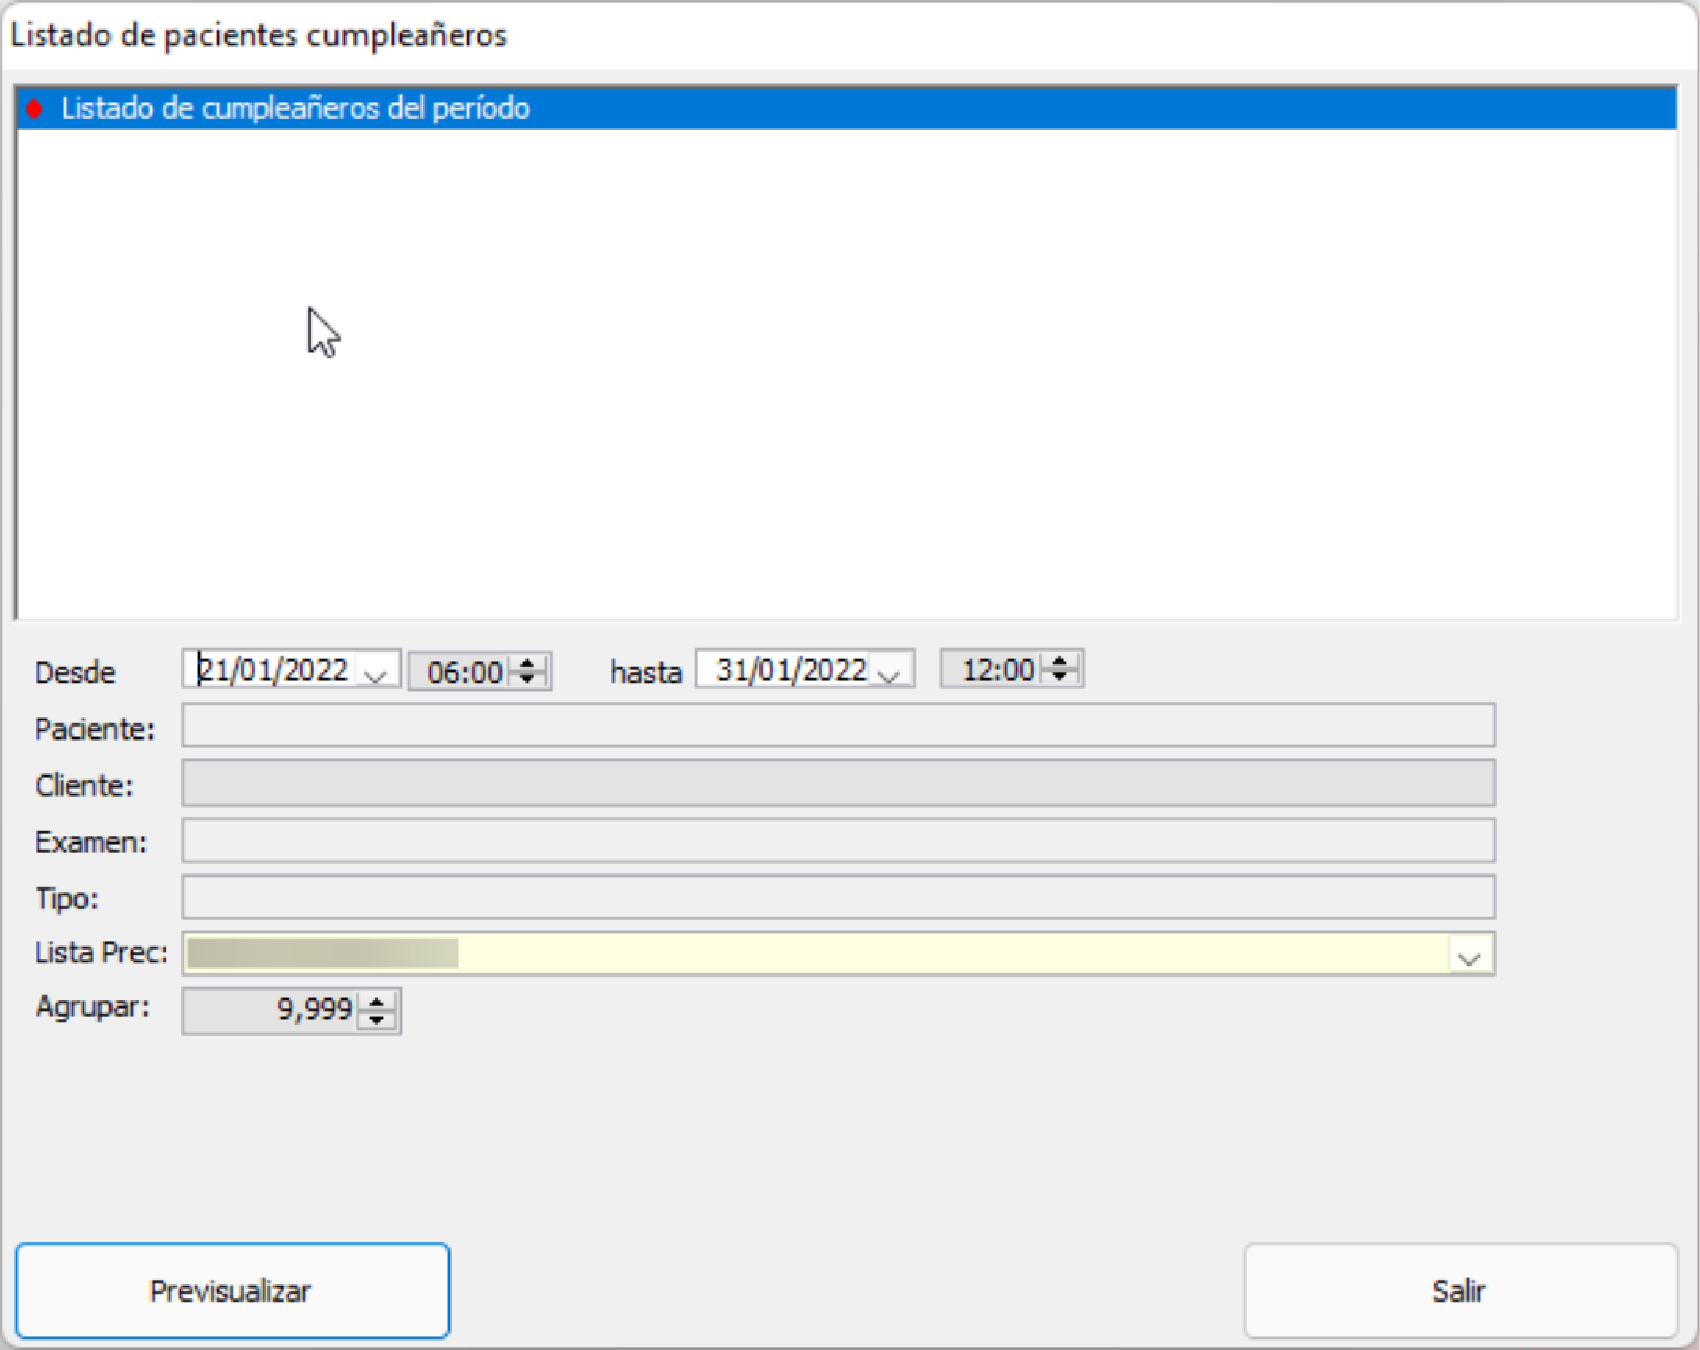1700x1350 pixels.
Task: Click the Paciente input field
Action: pos(838,726)
